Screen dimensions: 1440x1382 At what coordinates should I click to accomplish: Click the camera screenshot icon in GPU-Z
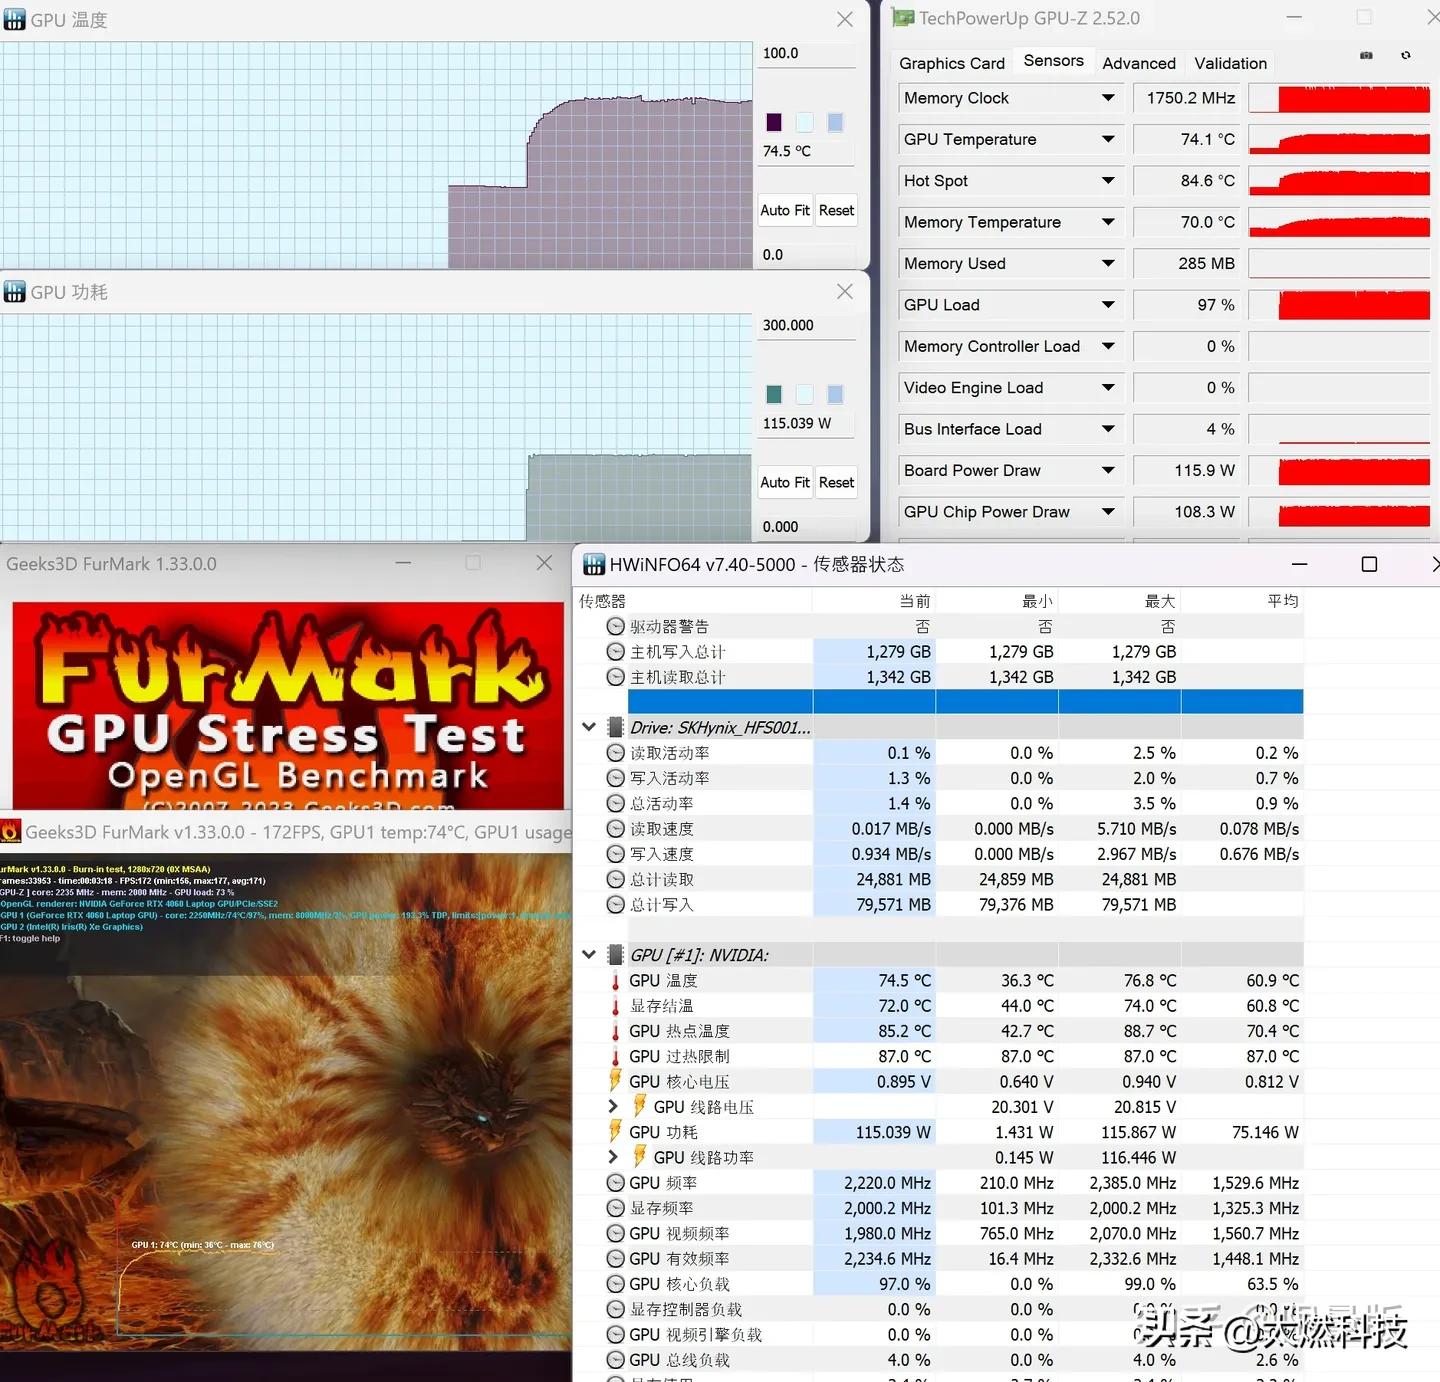pos(1366,55)
